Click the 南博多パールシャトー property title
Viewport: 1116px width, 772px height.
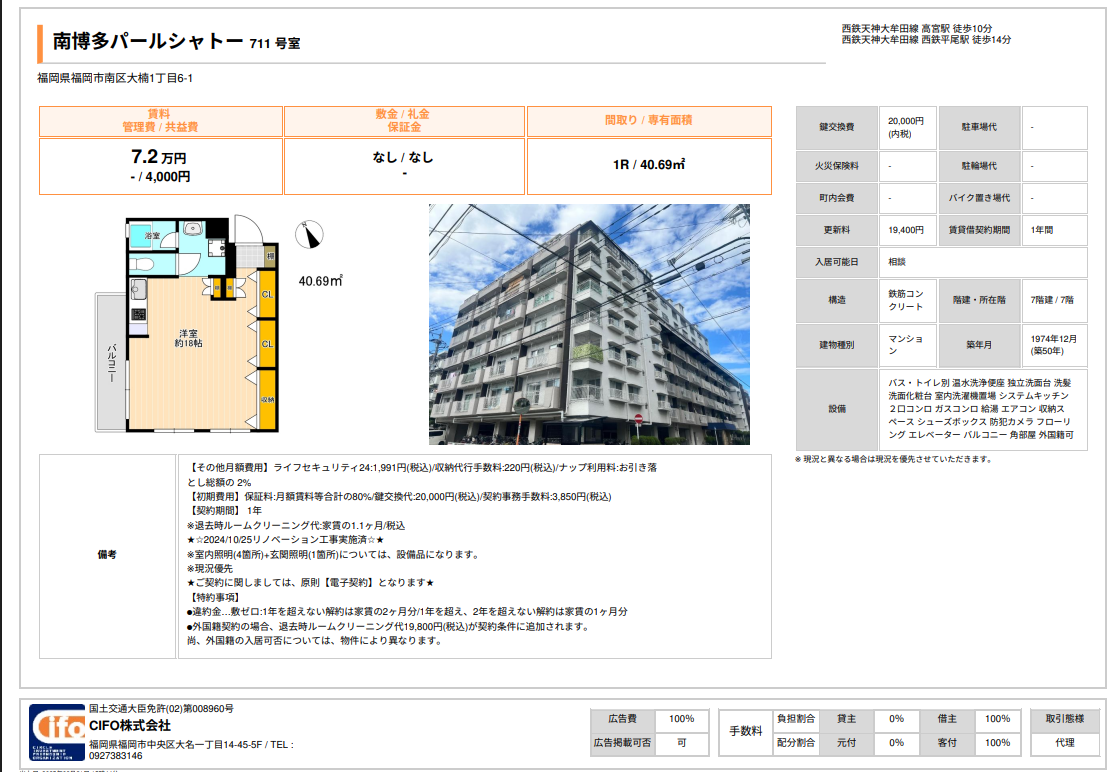point(148,42)
